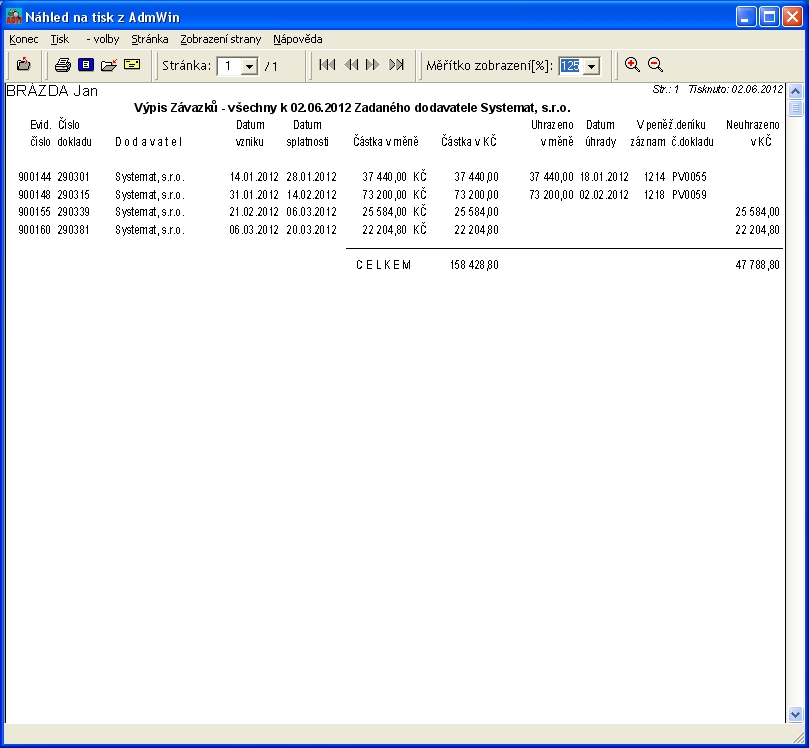Screen dimensions: 809x748
Task: Click document number 290381
Action: pos(73,230)
